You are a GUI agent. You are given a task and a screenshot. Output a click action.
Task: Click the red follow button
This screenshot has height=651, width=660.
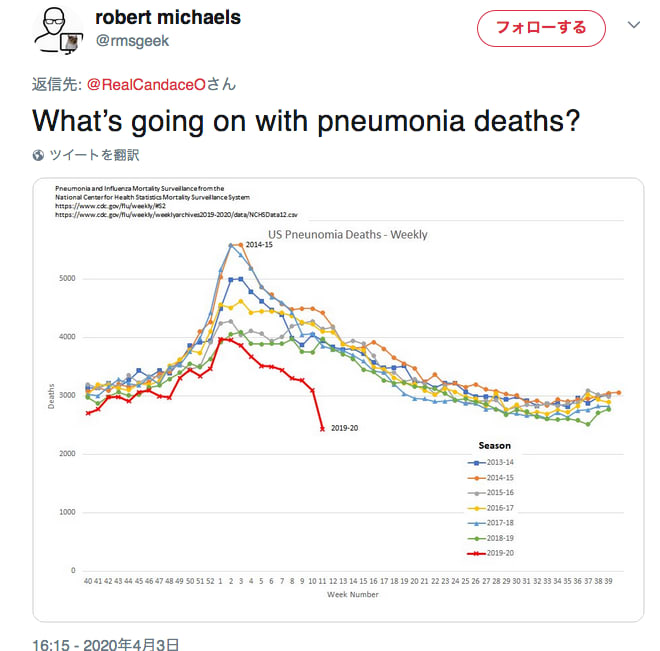pos(541,28)
